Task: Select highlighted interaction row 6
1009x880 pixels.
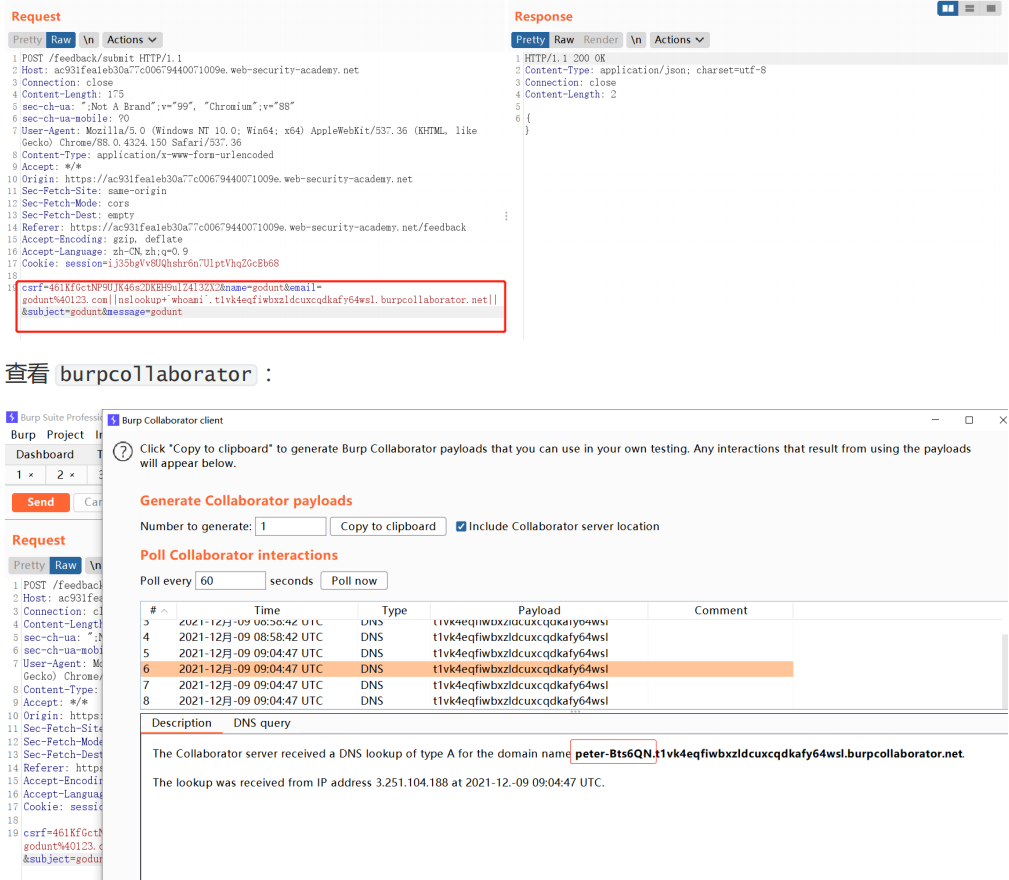Action: coord(467,669)
